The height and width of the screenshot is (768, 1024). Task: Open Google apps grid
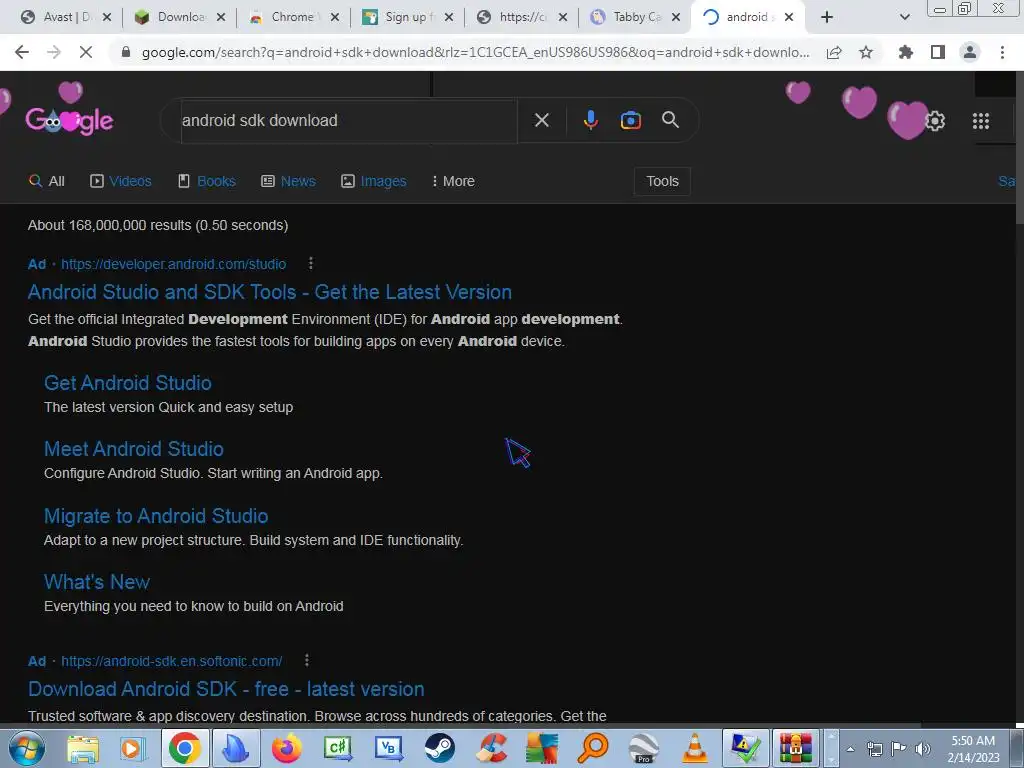coord(981,121)
